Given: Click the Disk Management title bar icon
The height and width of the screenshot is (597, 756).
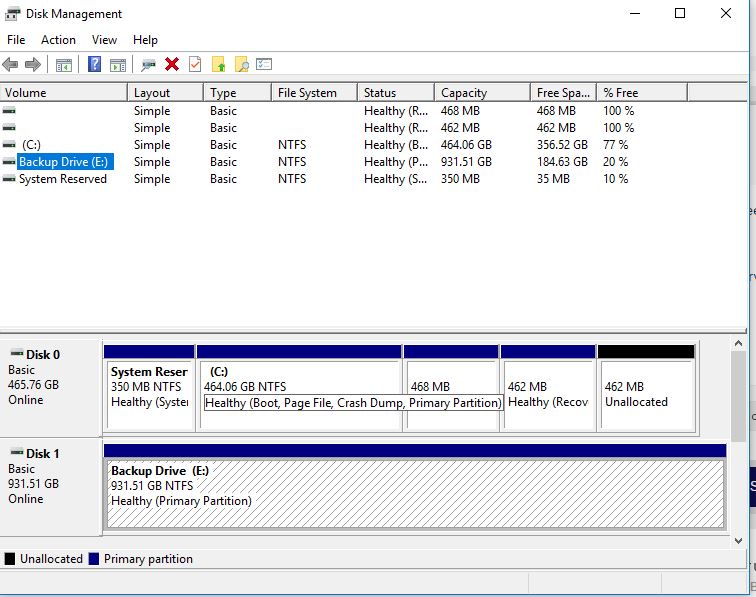Looking at the screenshot, I should click(13, 14).
